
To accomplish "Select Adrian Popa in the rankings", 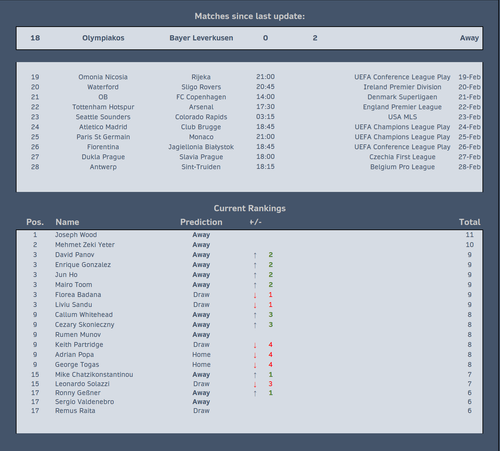I will 74,355.
